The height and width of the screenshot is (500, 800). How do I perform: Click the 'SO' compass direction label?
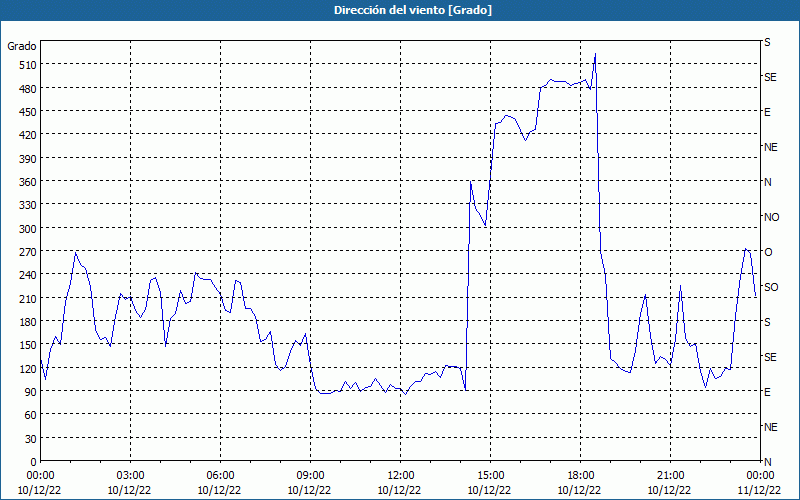pos(771,287)
